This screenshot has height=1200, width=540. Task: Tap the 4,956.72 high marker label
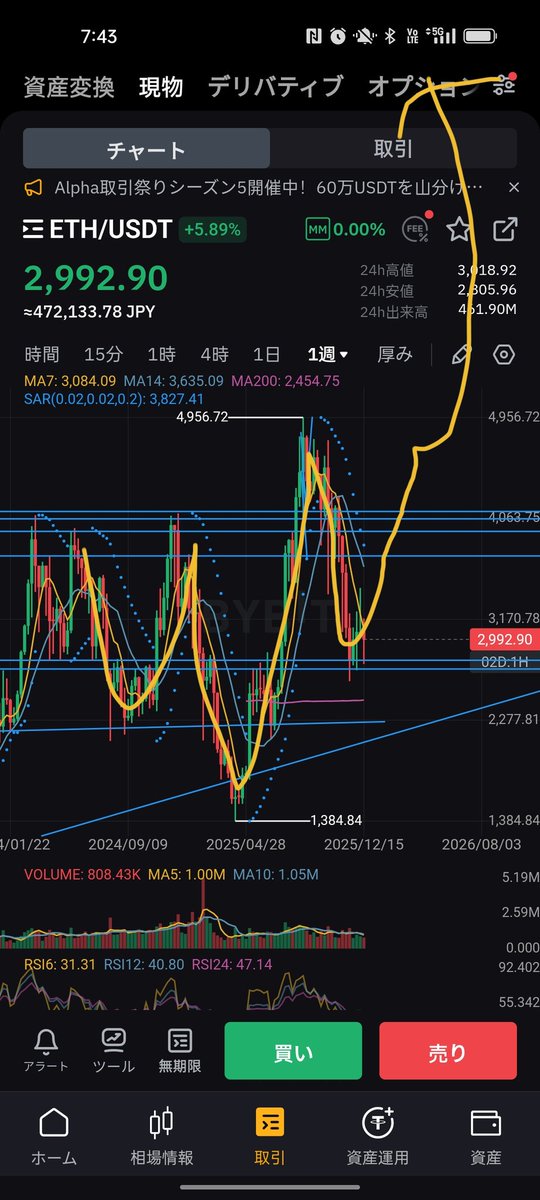[202, 417]
